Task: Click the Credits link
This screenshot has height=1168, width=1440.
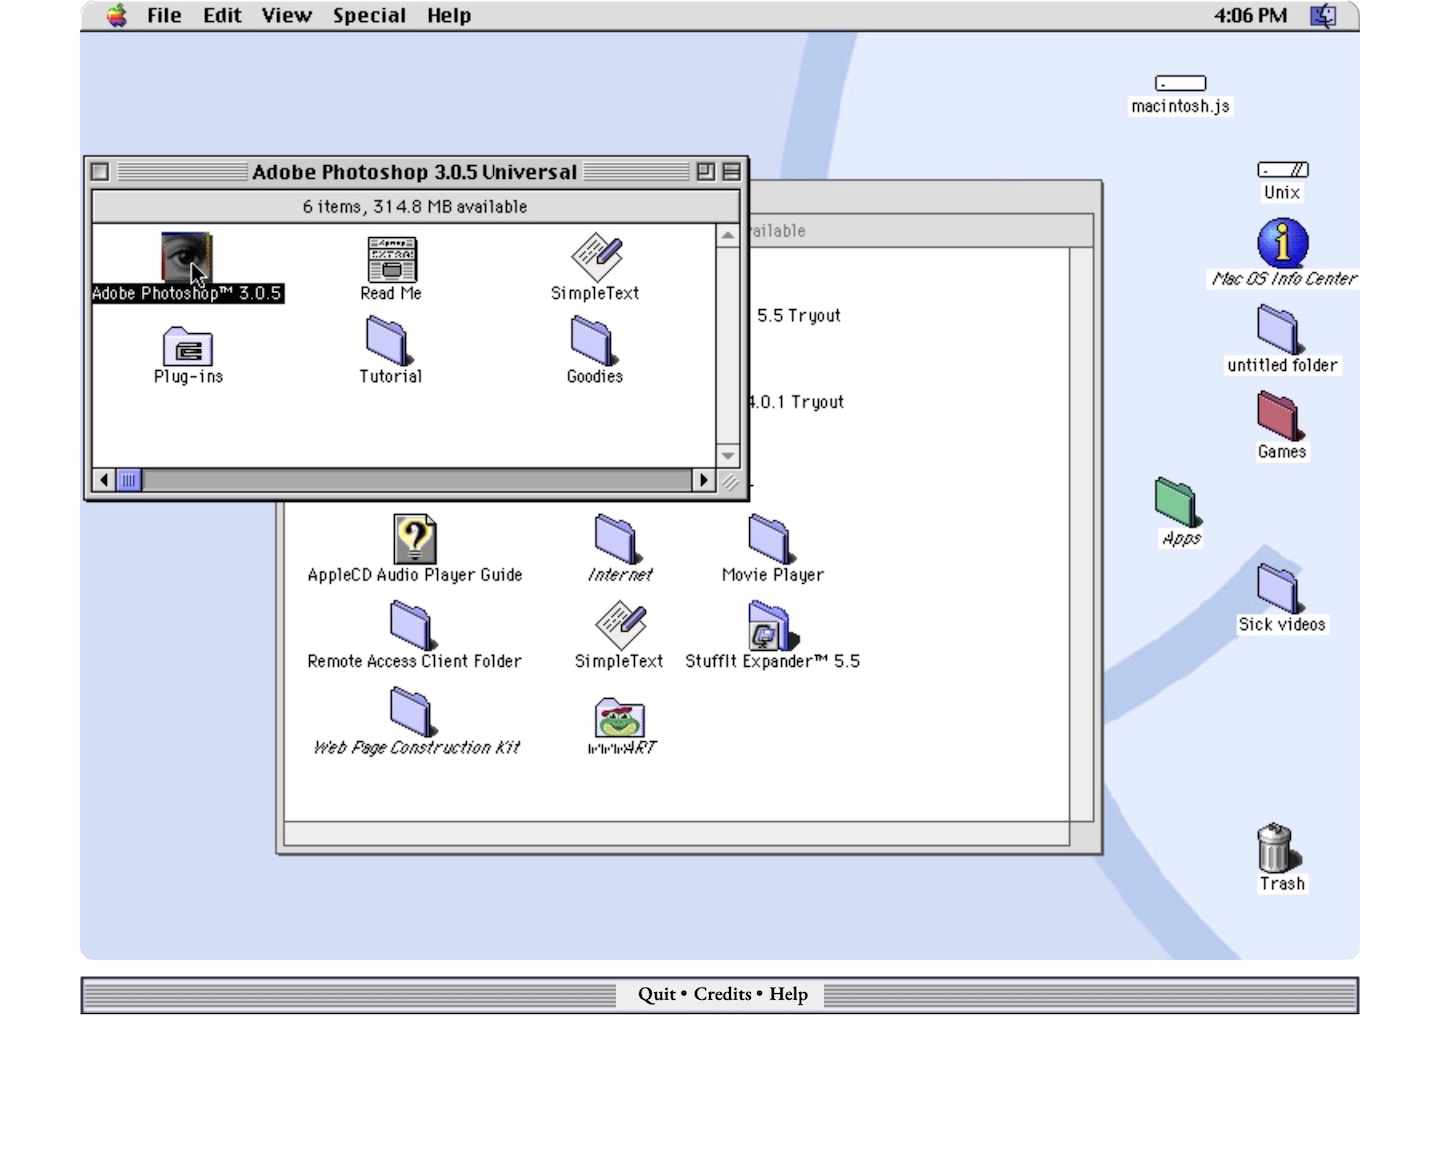Action: tap(722, 994)
